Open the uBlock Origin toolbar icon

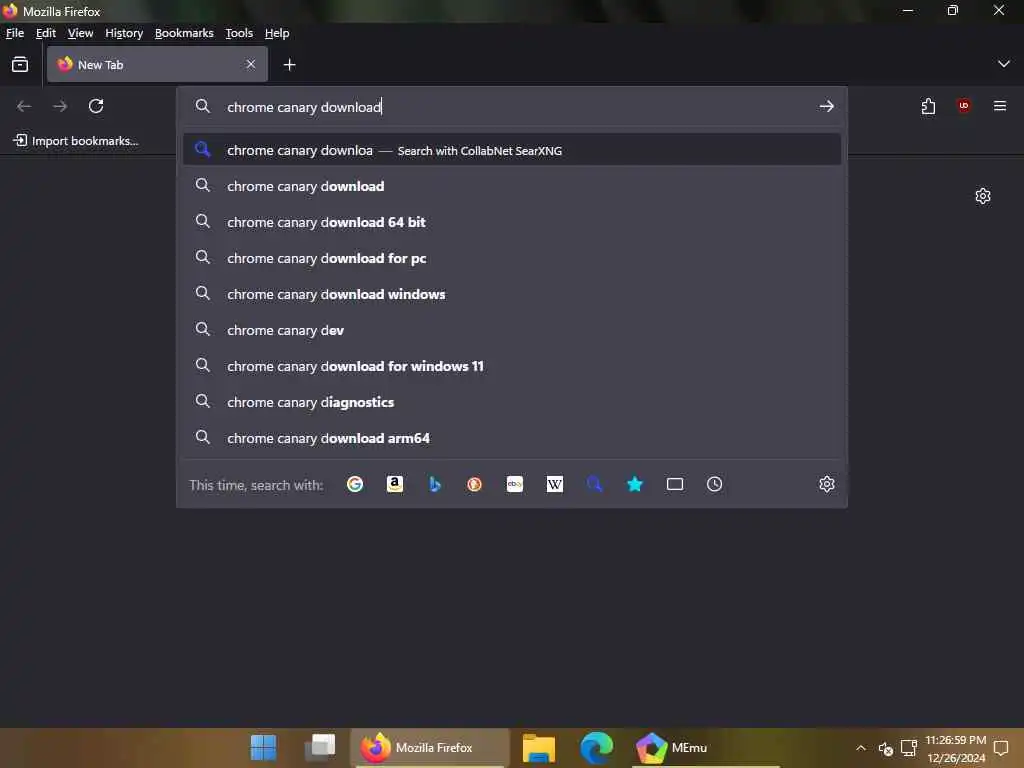point(964,106)
